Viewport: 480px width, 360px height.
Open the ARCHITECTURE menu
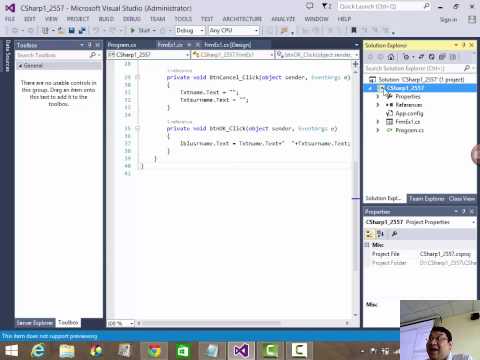tap(242, 19)
